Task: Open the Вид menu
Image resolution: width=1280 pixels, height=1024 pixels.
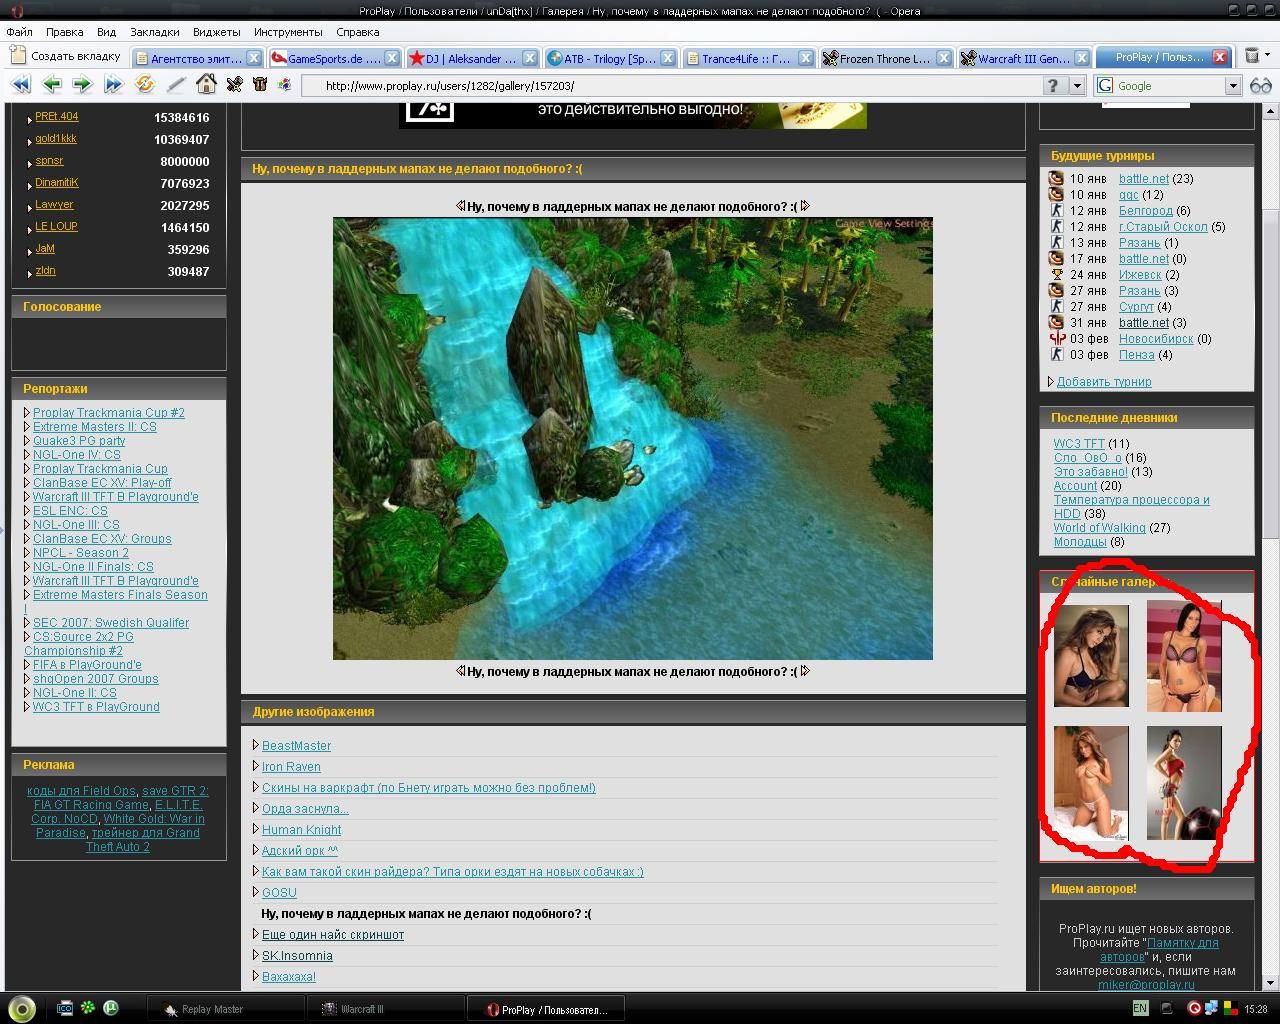Action: (106, 32)
